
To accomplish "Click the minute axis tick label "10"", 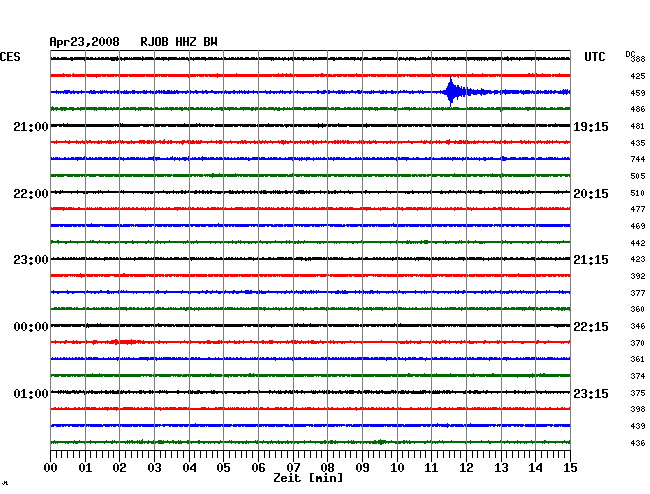I will pyautogui.click(x=397, y=468).
